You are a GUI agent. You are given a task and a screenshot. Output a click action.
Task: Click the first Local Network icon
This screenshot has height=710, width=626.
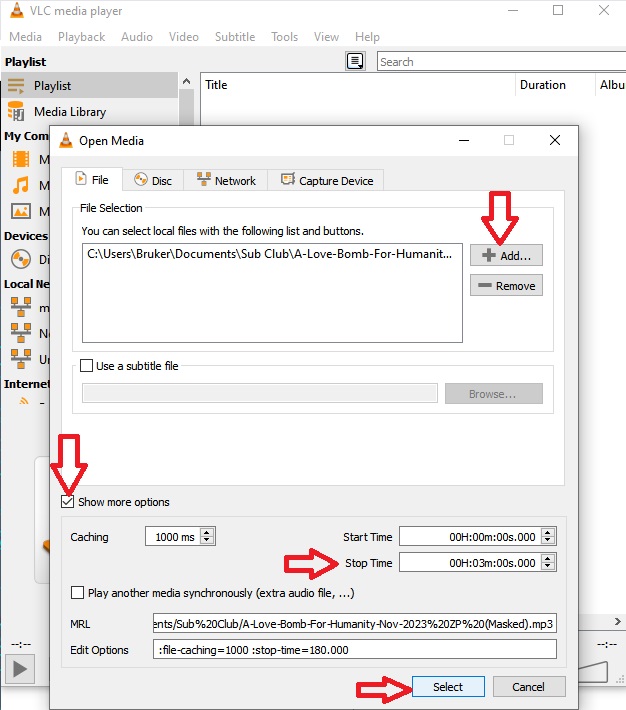point(21,307)
